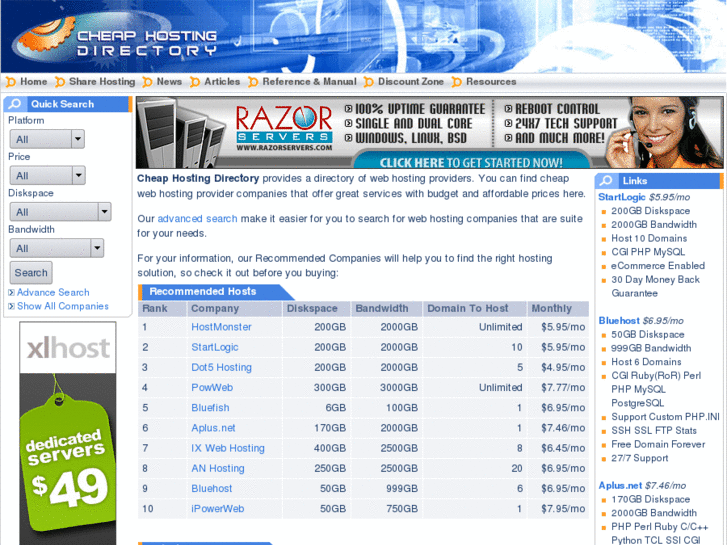Click the Free Domain Forever list item
The image size is (727, 545).
click(x=658, y=444)
